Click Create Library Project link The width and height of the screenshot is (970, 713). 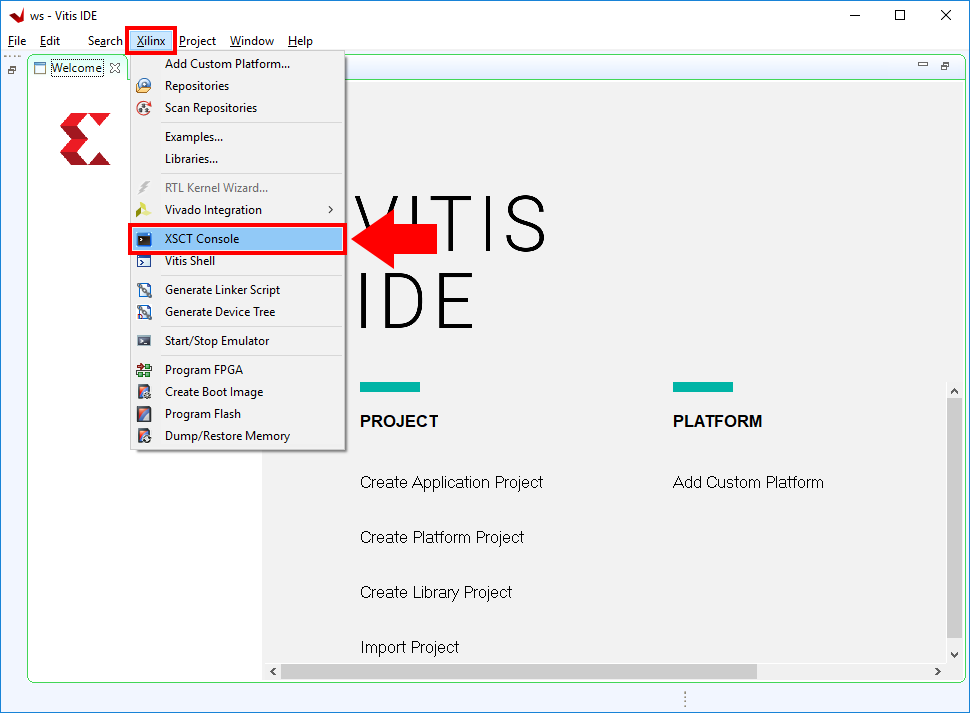tap(436, 592)
